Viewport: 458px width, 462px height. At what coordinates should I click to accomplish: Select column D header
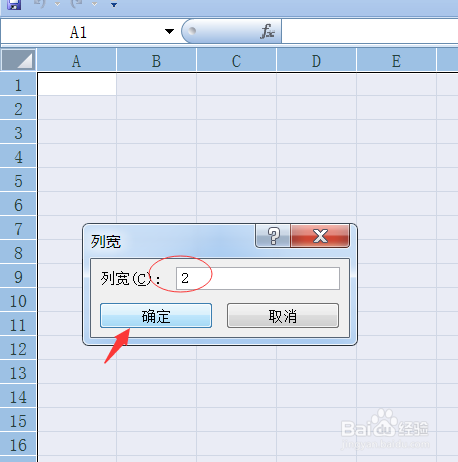[x=317, y=61]
